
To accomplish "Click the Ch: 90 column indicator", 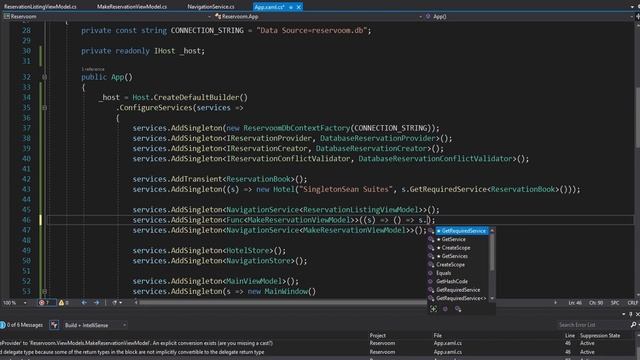I will click(x=596, y=303).
